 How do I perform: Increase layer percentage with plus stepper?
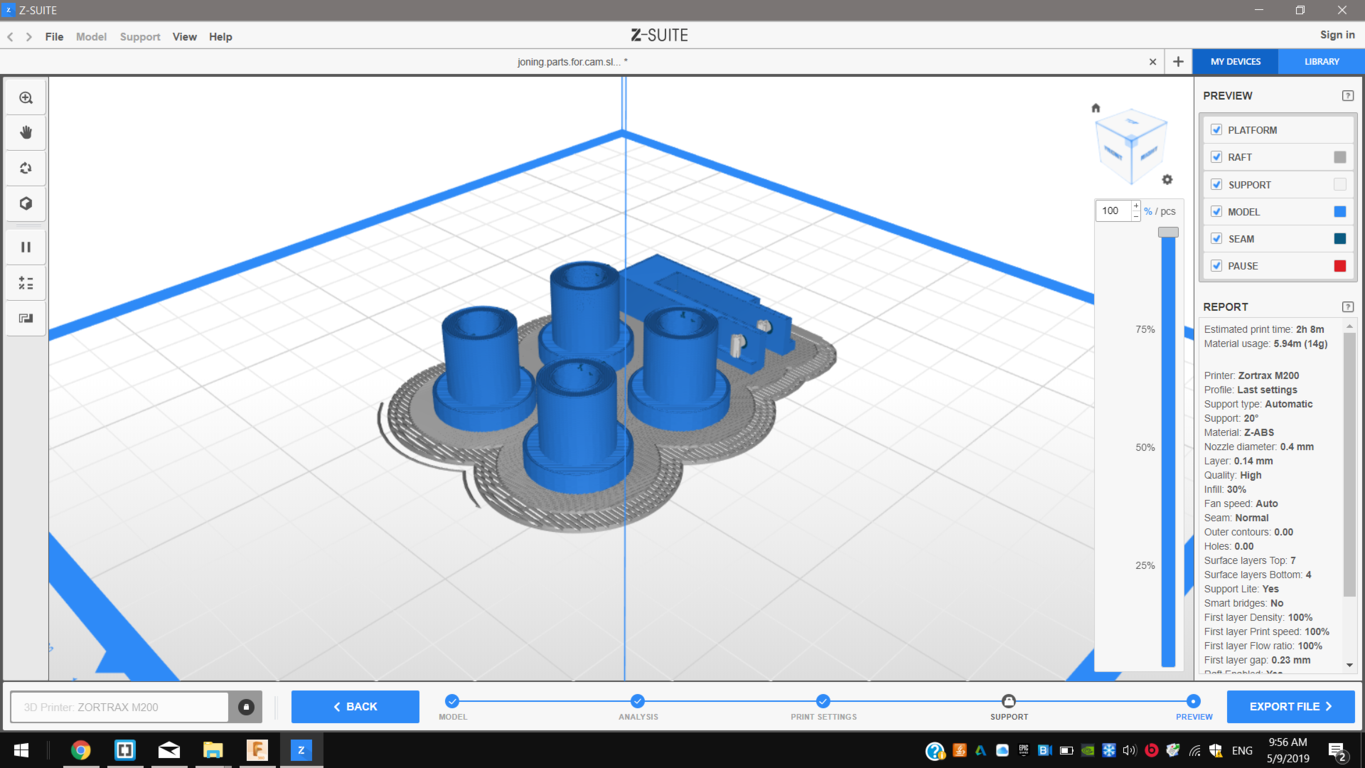1136,206
